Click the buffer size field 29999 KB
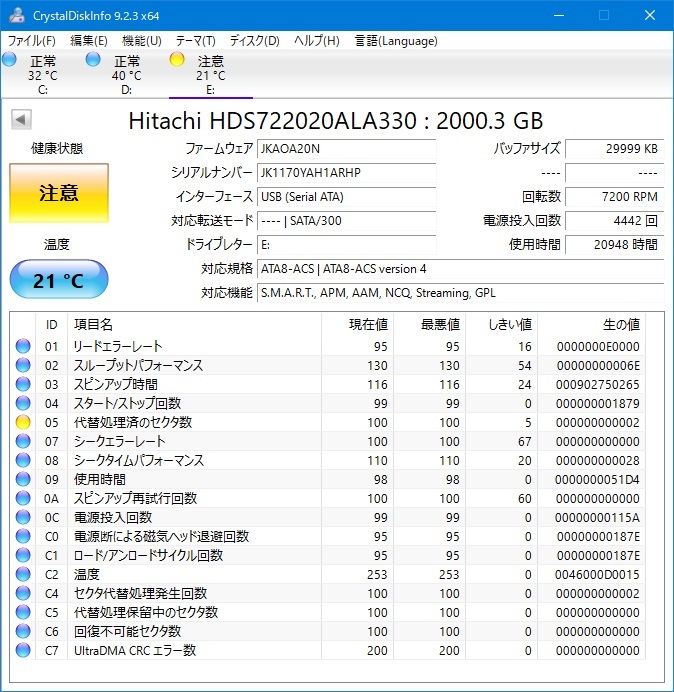 [614, 149]
